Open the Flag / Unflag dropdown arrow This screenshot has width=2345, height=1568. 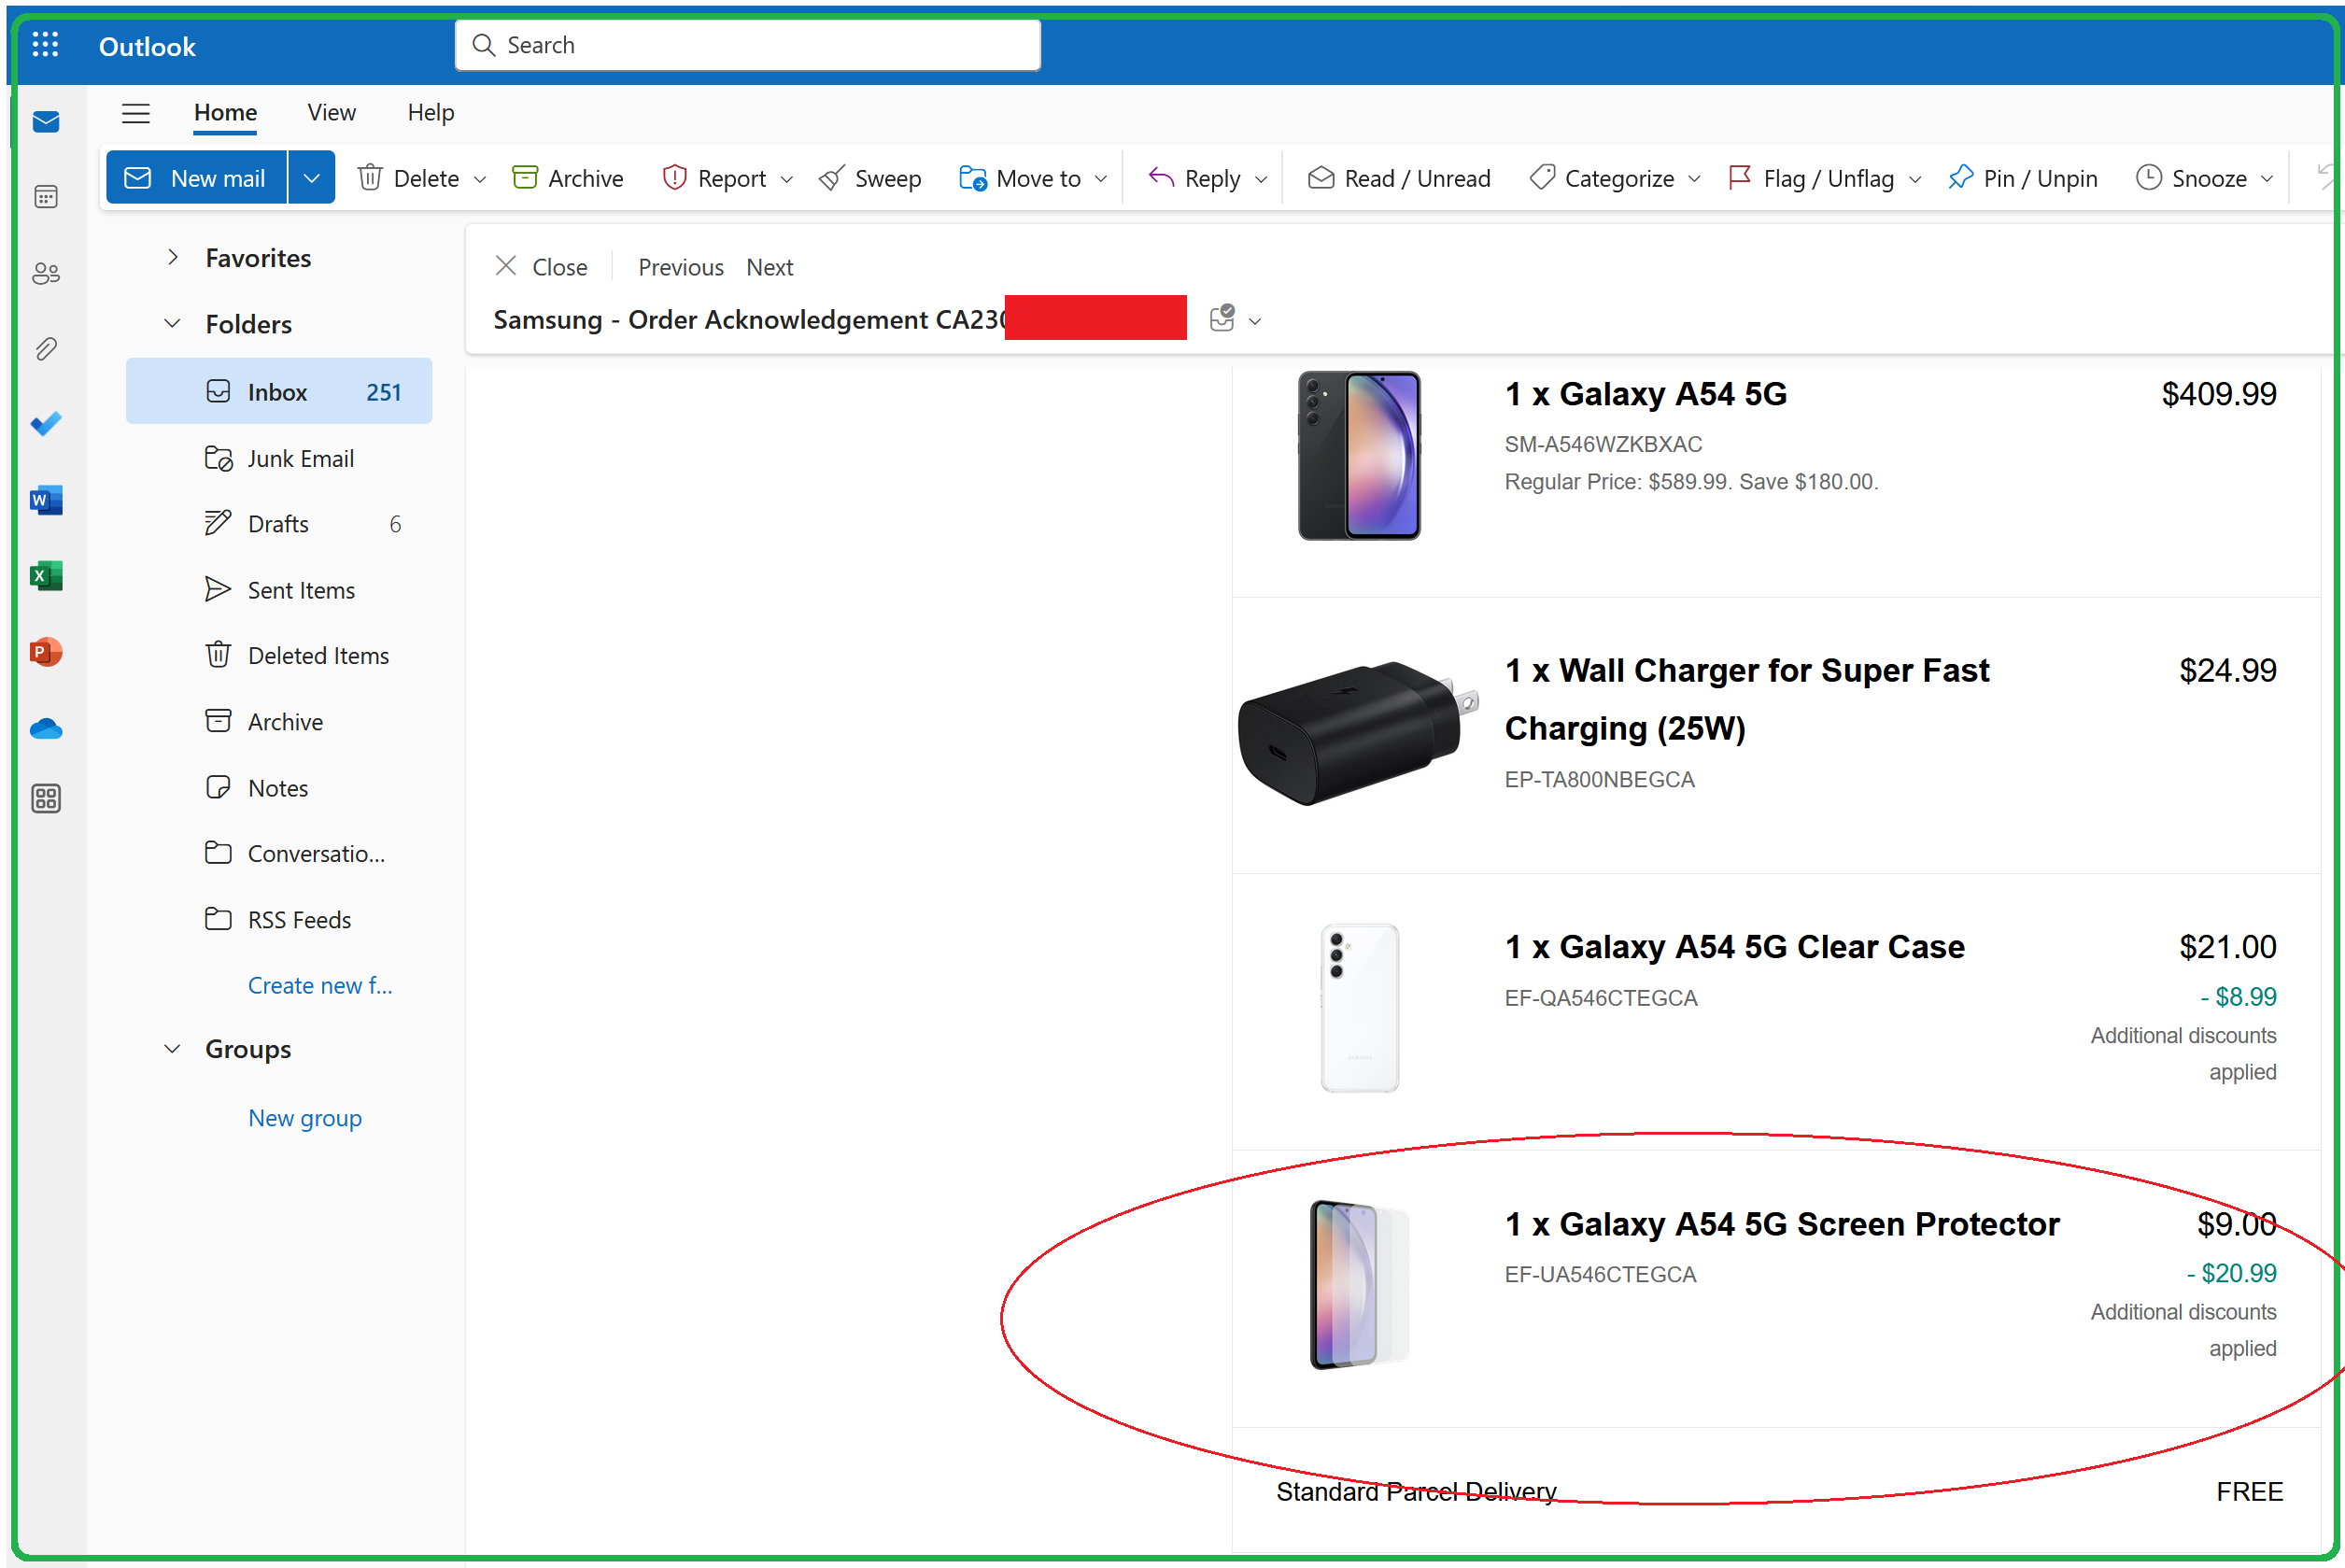click(1915, 179)
